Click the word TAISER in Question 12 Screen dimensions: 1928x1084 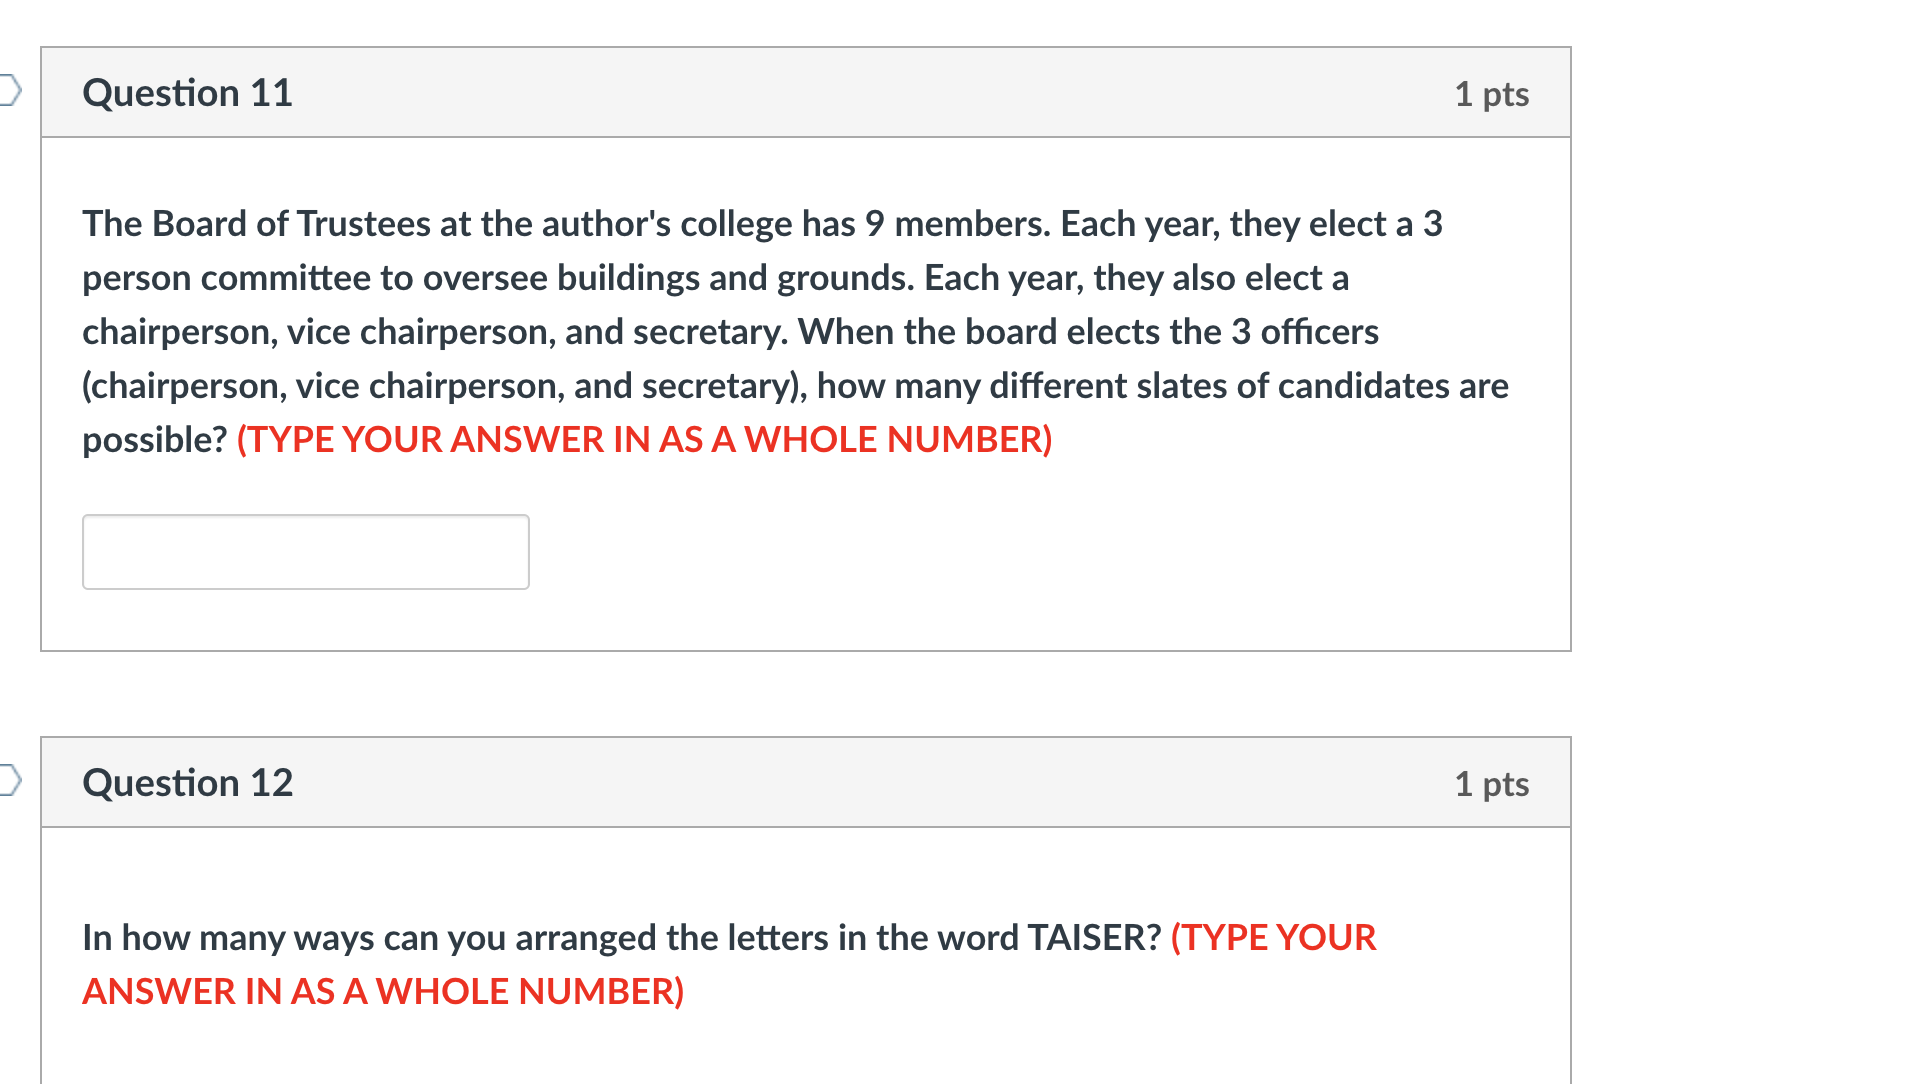tap(1094, 938)
